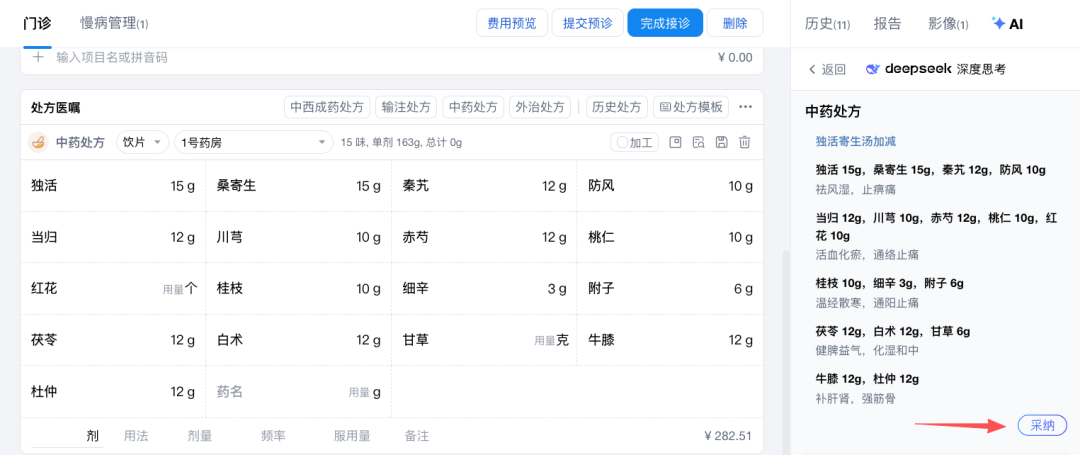Screen dimensions: 1080x455
Task: Toggle the 加工 processing option
Action: [x=634, y=142]
